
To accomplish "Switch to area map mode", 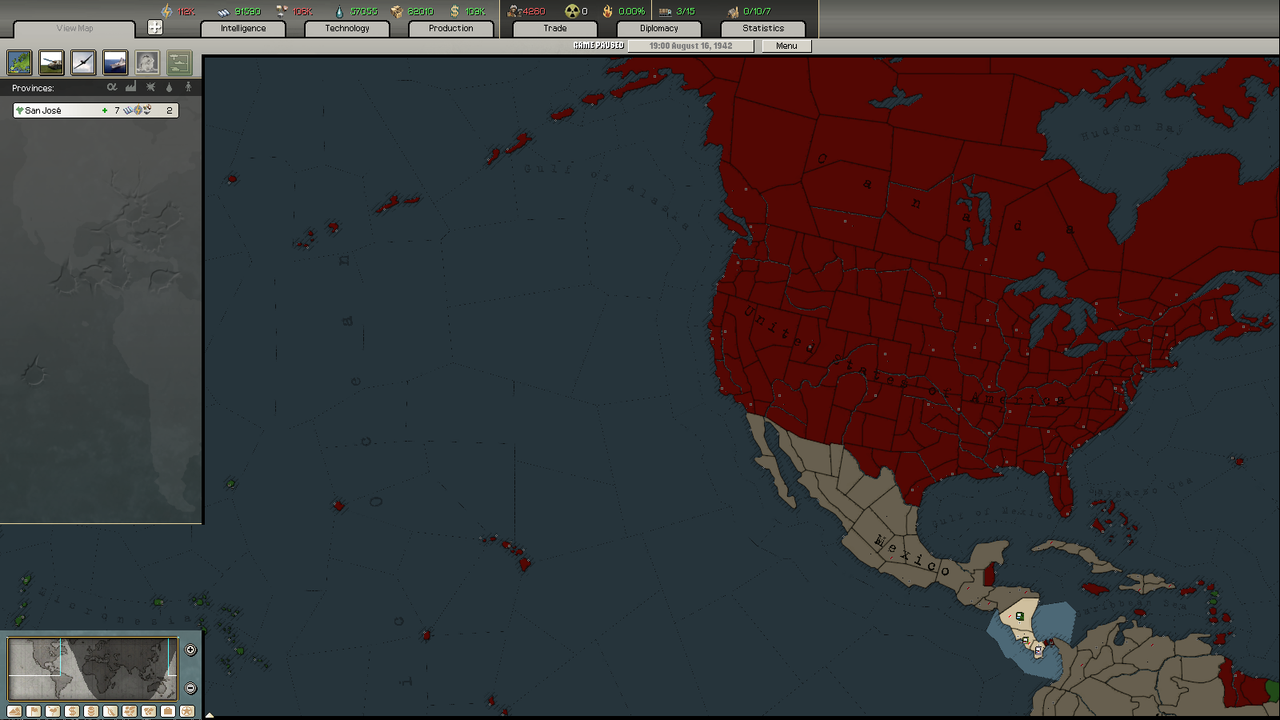I will (149, 711).
